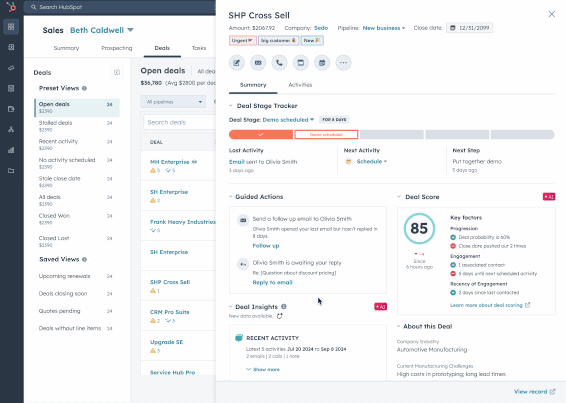This screenshot has height=403, width=566.
Task: Click the Demo scheduled stage segment
Action: click(x=326, y=135)
